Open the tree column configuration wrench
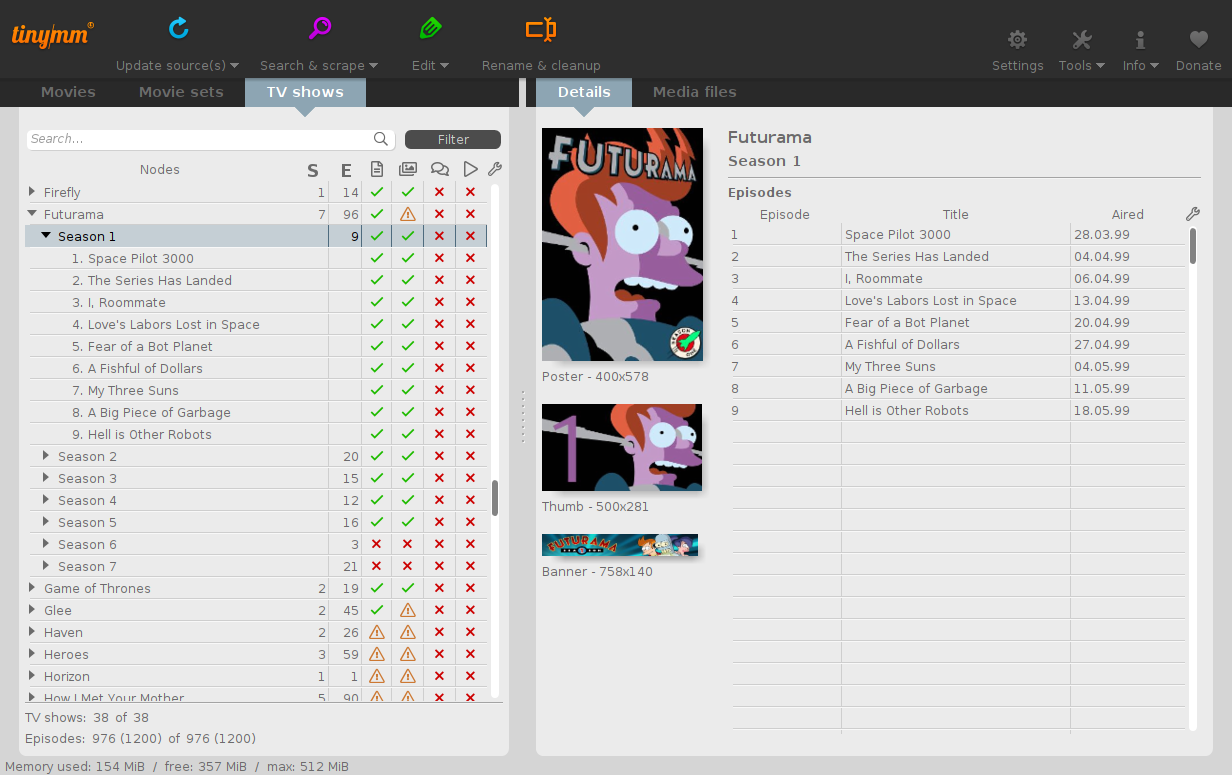The image size is (1232, 775). (494, 169)
